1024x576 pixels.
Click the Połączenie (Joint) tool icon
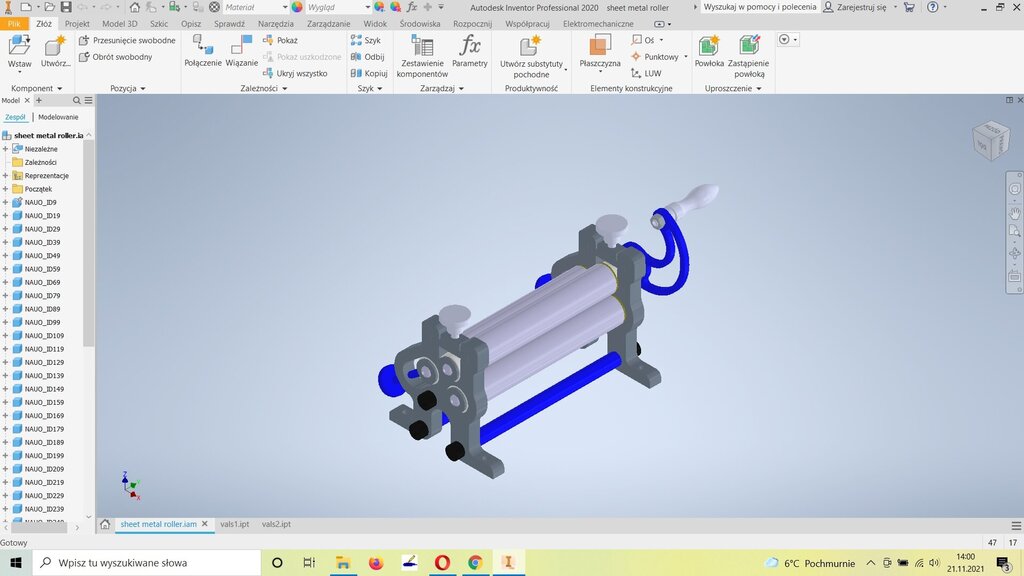203,46
